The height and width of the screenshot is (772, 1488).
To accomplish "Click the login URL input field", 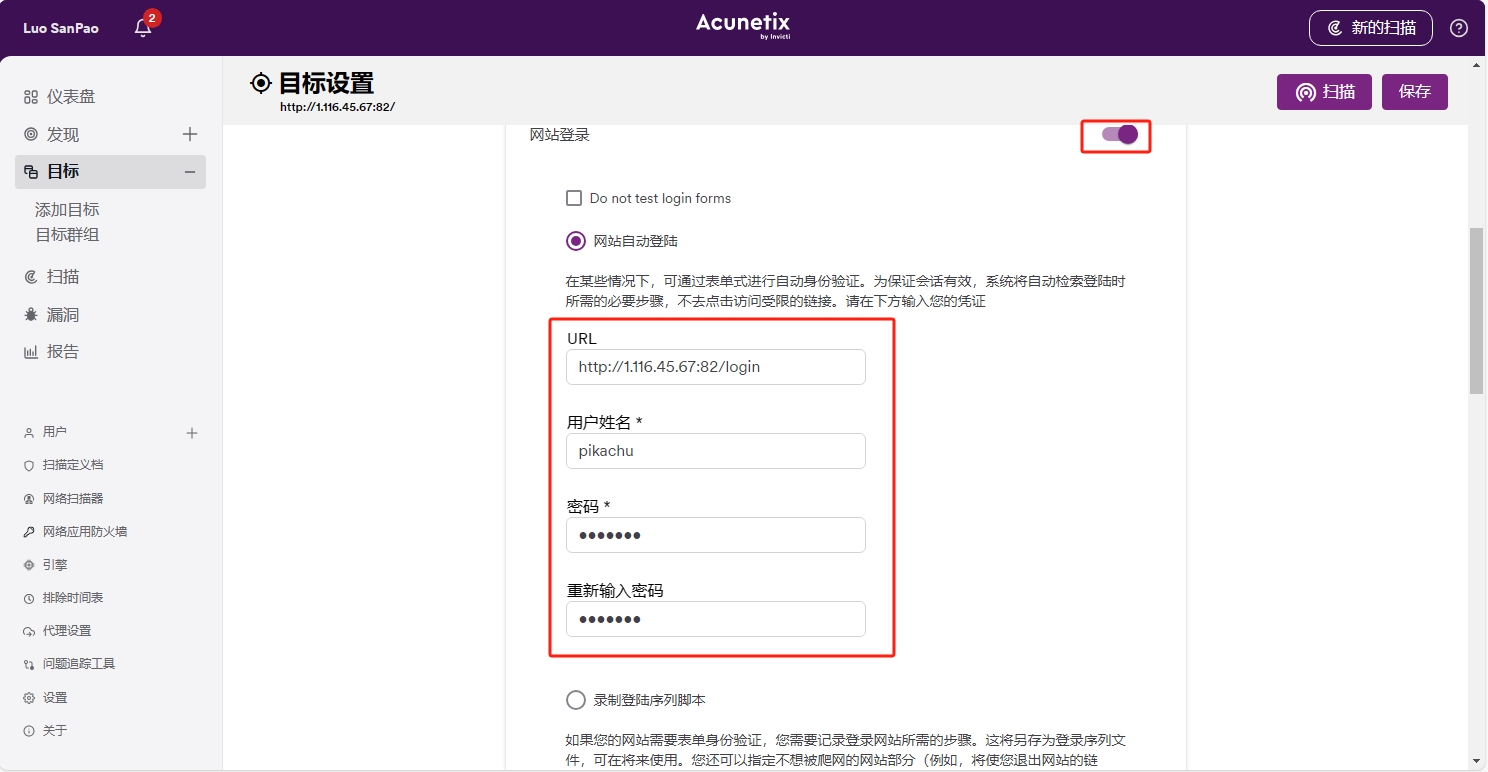I will [716, 367].
